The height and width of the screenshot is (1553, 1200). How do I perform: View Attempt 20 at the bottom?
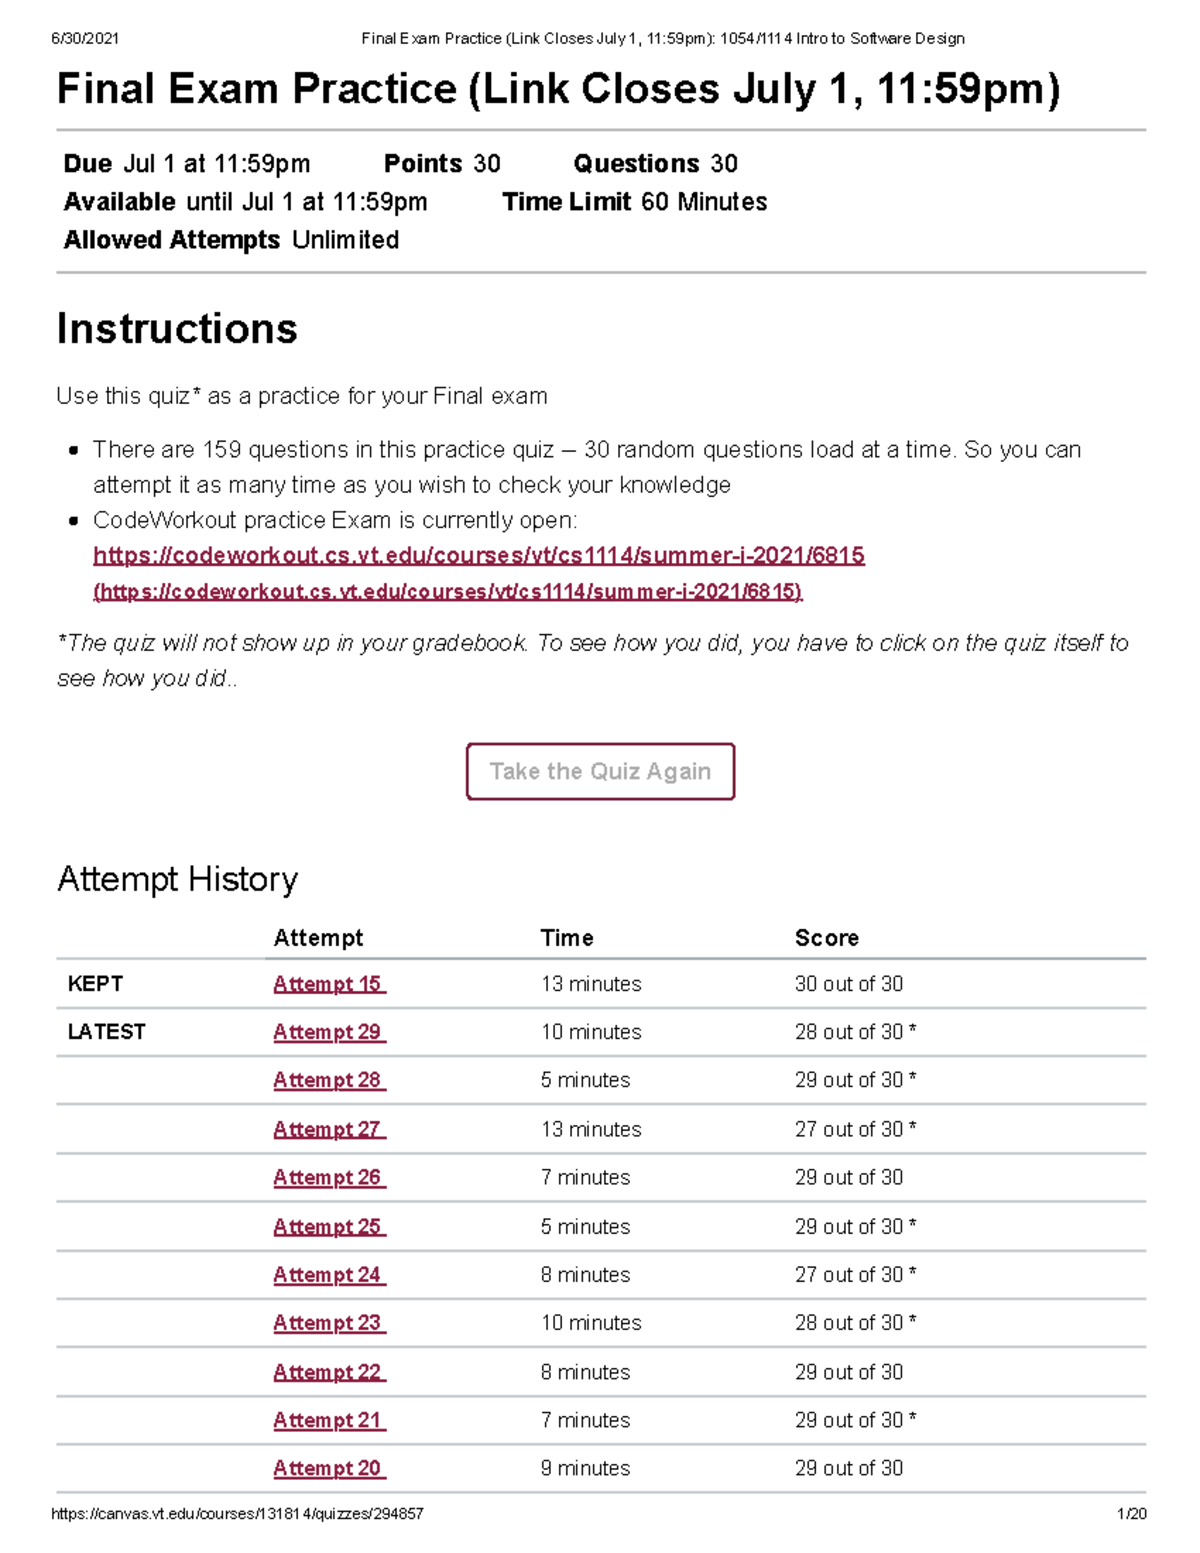(x=327, y=1468)
